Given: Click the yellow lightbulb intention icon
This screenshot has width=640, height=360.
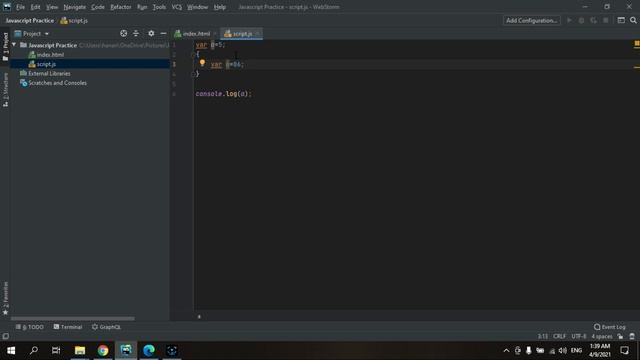Looking at the screenshot, I should click(202, 63).
